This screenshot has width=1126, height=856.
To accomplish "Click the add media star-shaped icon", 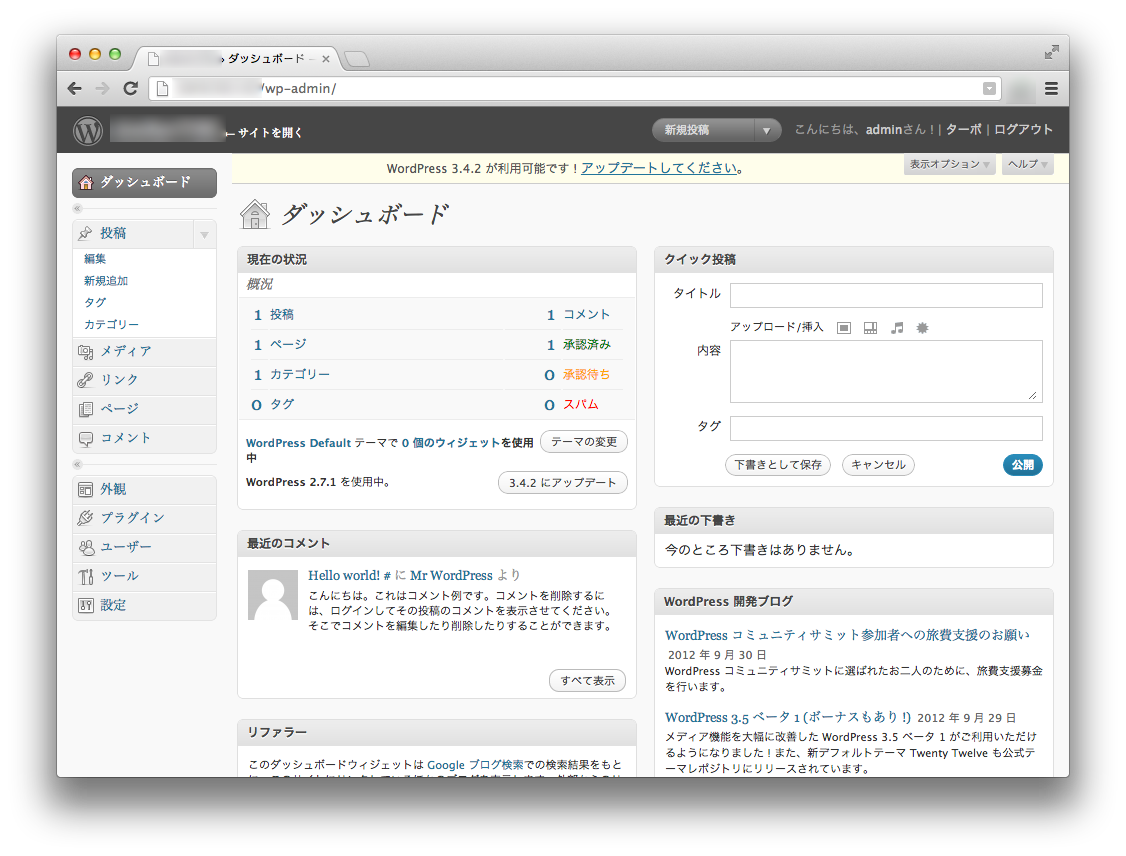I will (x=923, y=328).
